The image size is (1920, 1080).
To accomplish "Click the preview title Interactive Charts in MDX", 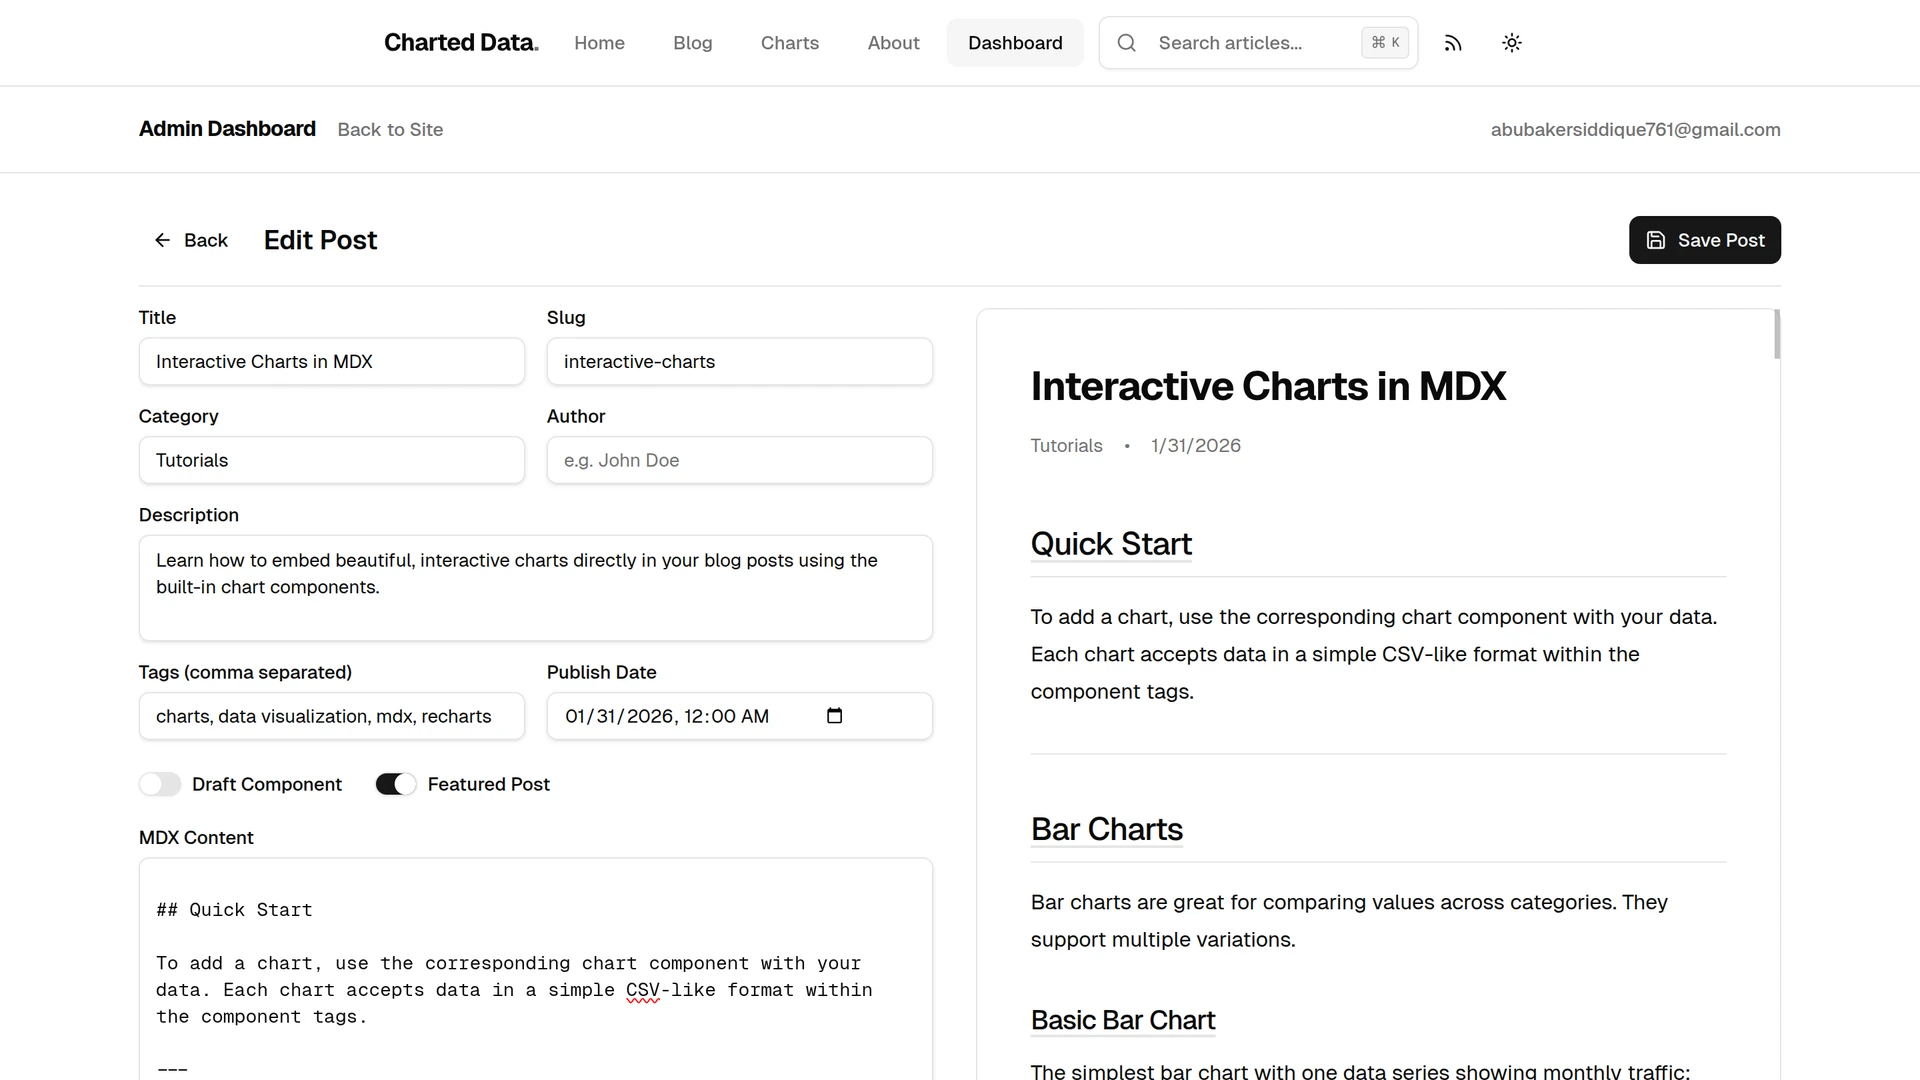I will (1268, 386).
